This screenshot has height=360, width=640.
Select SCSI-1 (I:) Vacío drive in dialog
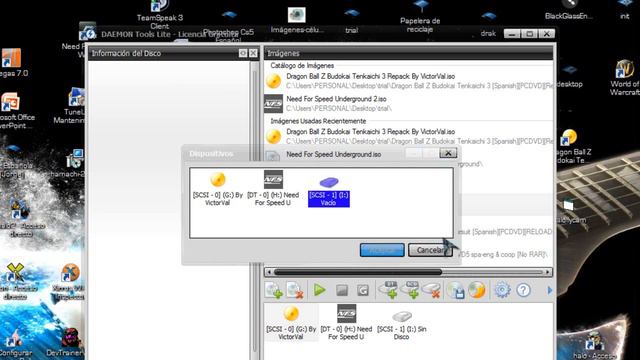[x=329, y=192]
